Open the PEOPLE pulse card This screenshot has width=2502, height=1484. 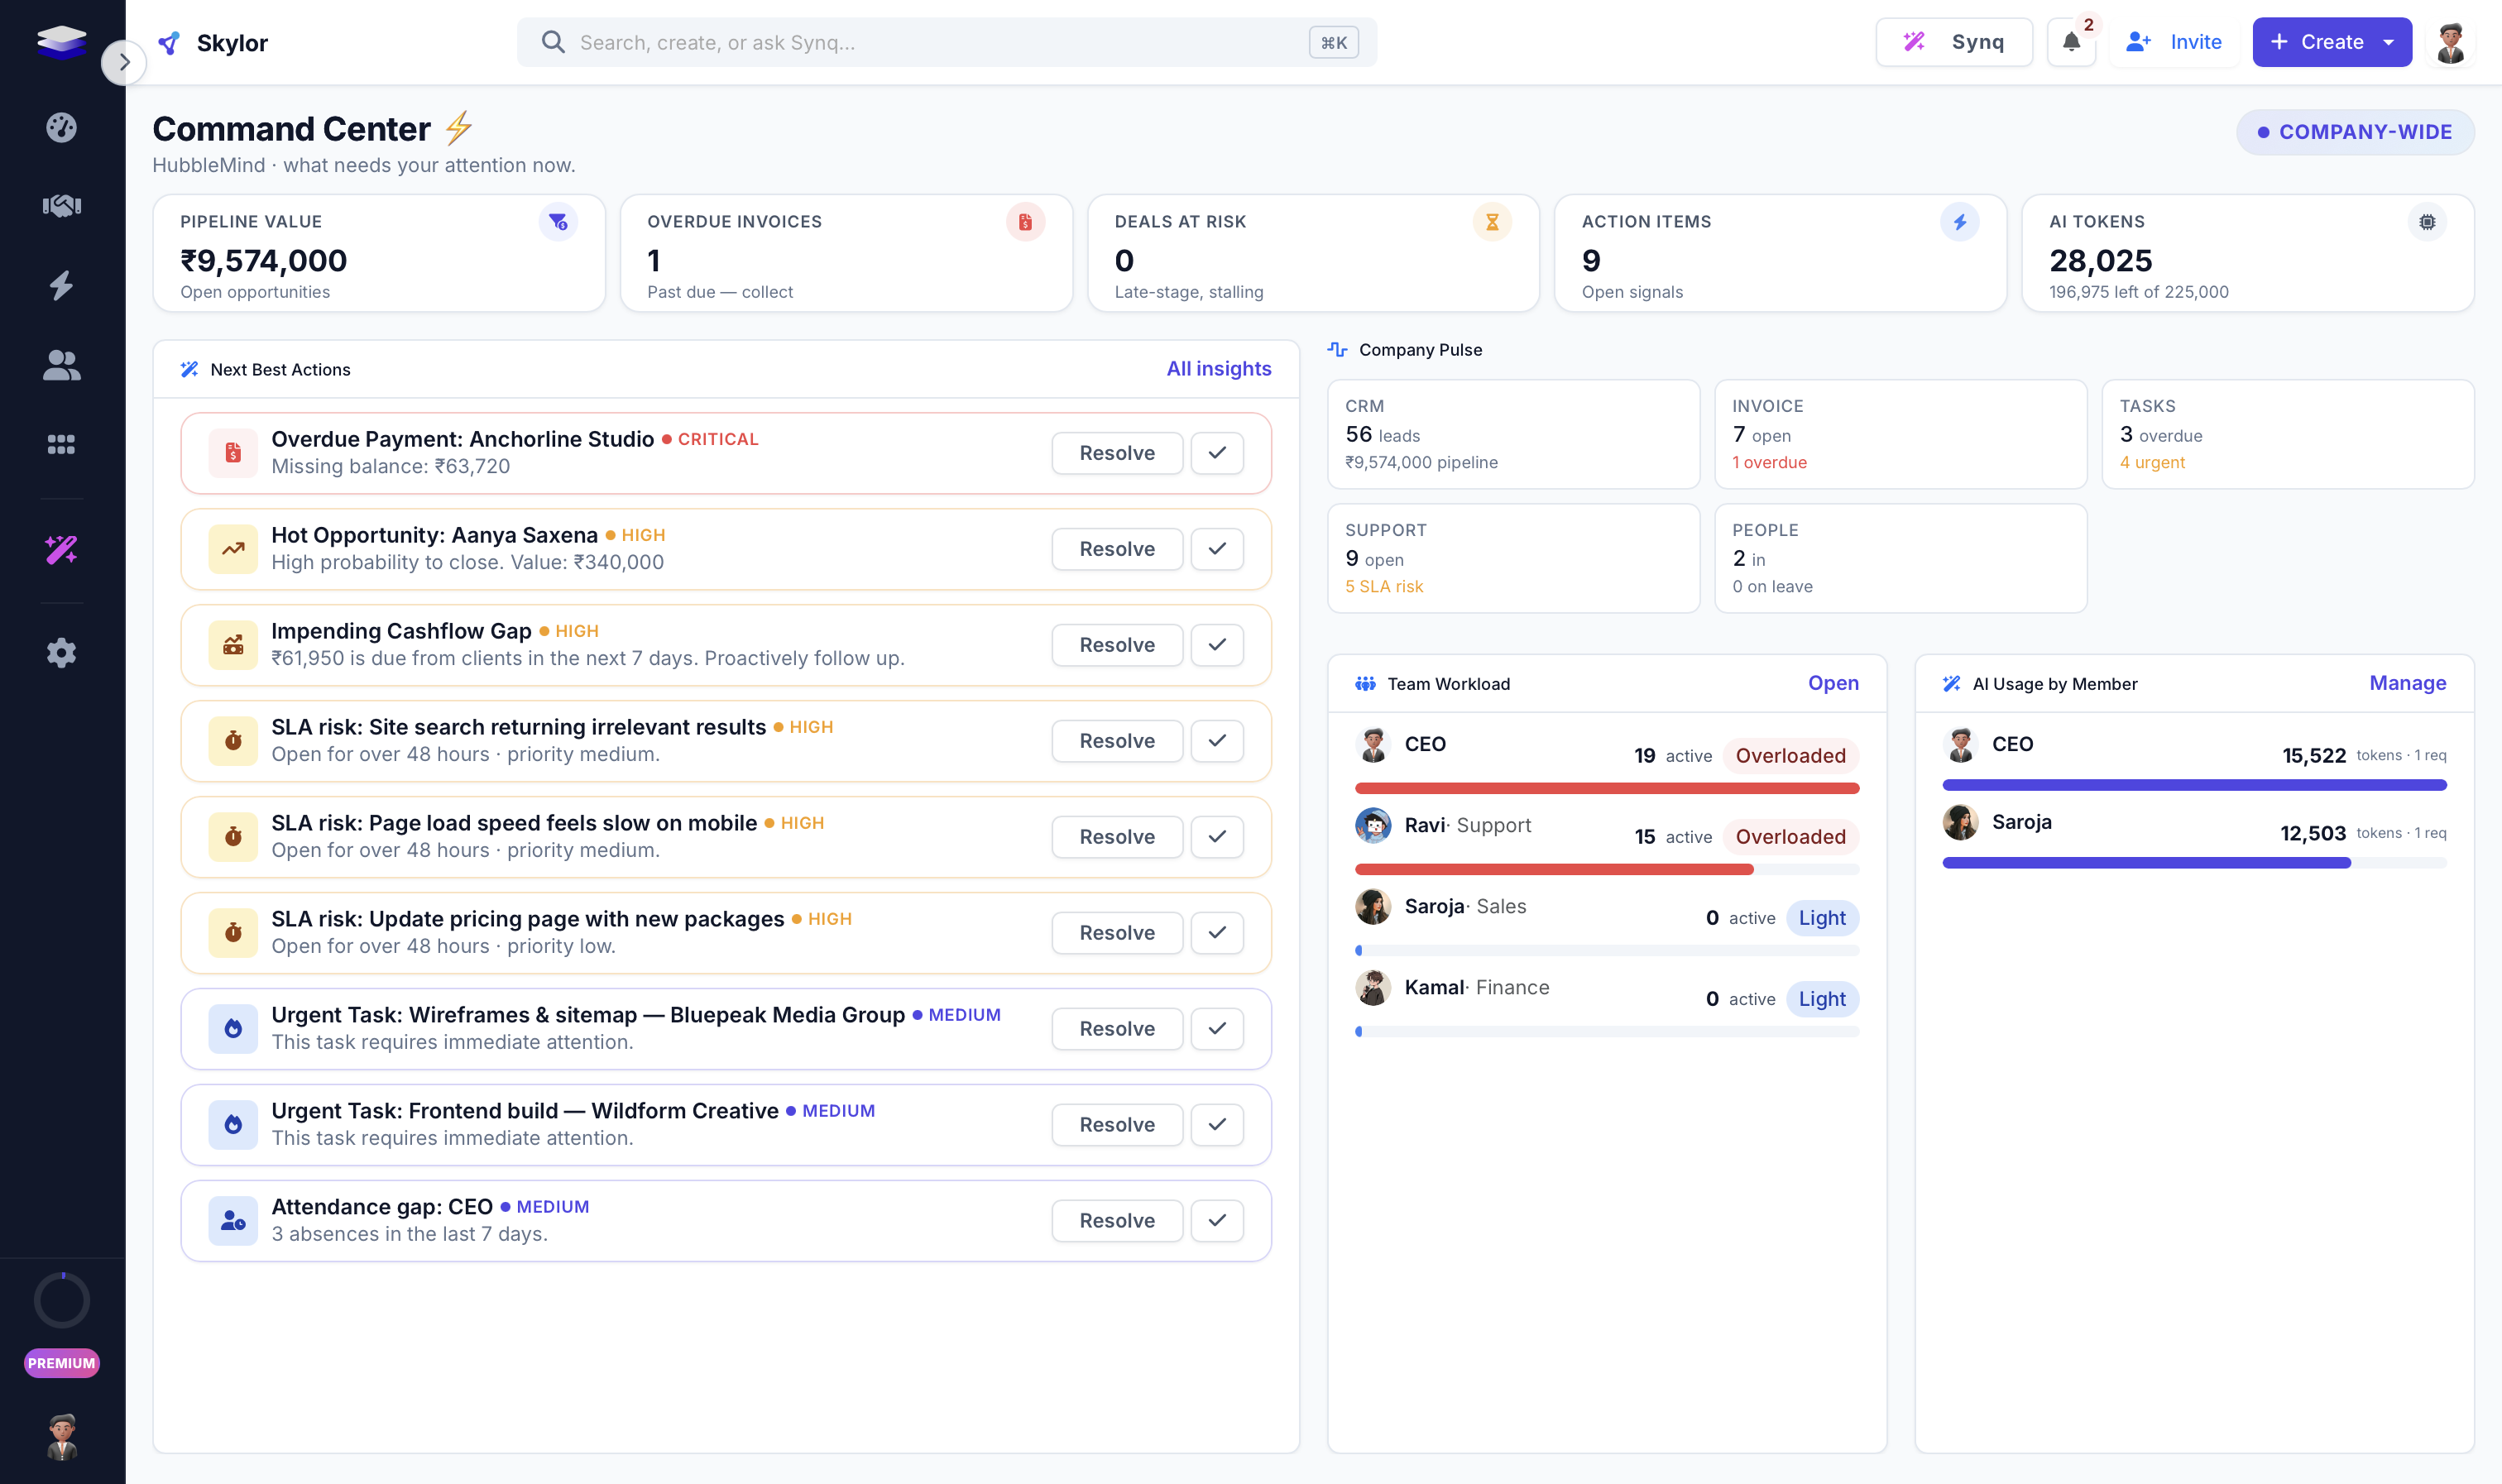(1900, 558)
